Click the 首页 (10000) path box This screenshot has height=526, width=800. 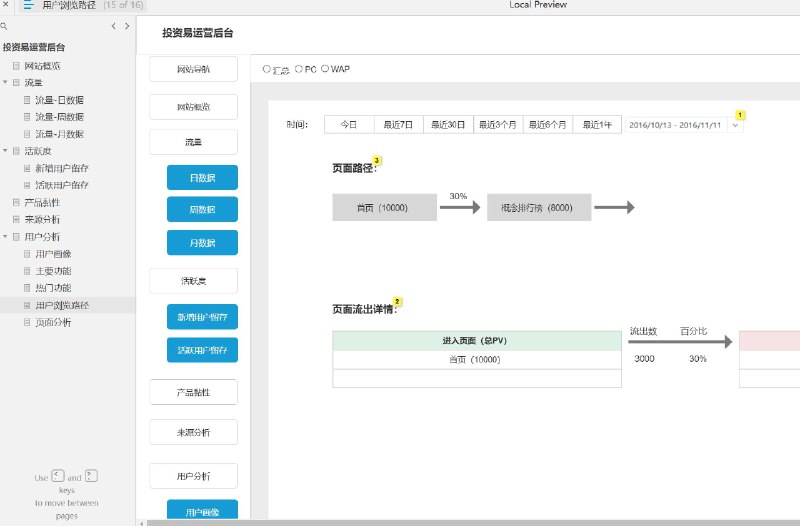[x=384, y=208]
